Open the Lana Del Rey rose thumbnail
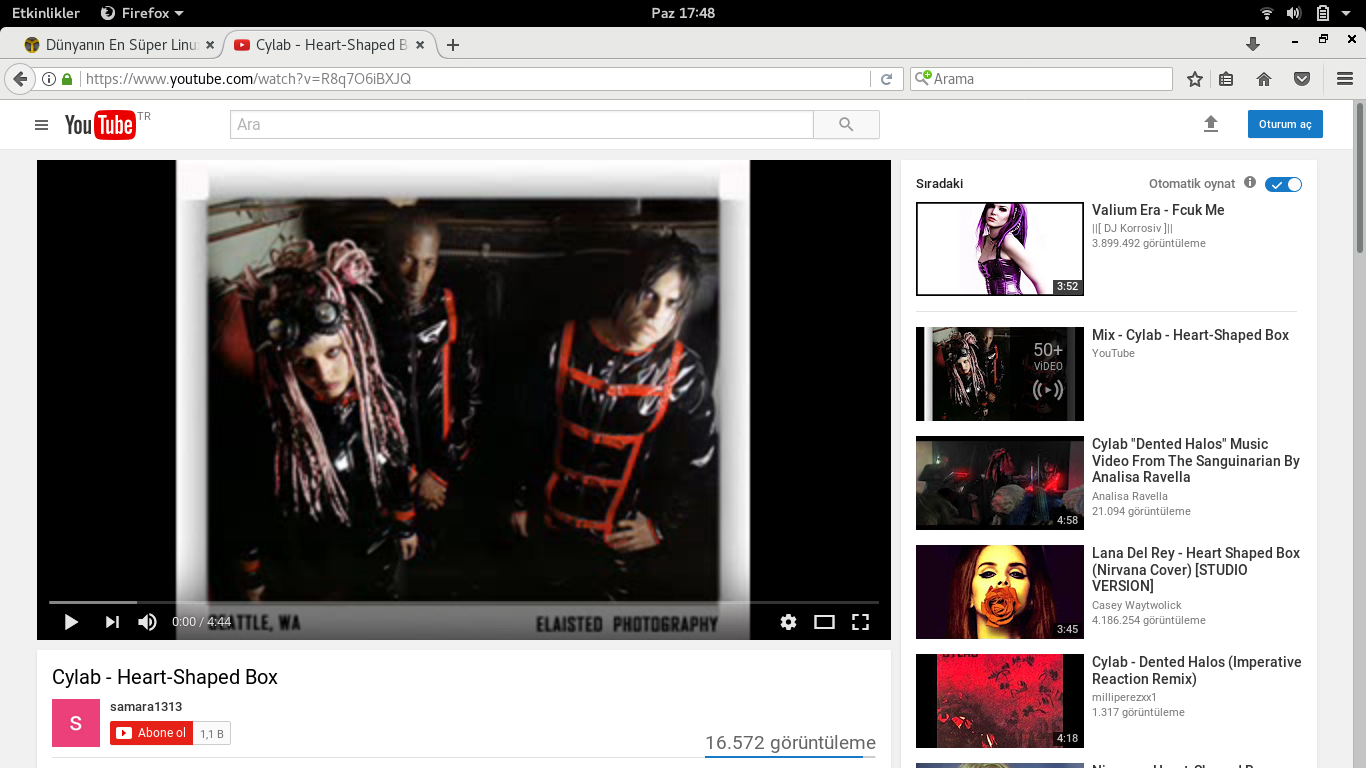 tap(1000, 592)
